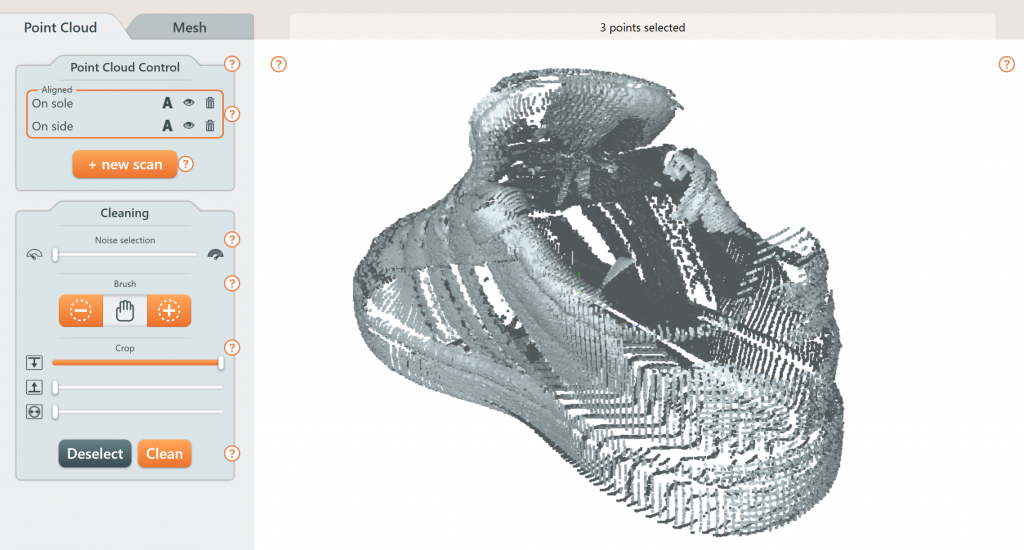
Task: Select the hand pan brush tool
Action: tap(125, 311)
